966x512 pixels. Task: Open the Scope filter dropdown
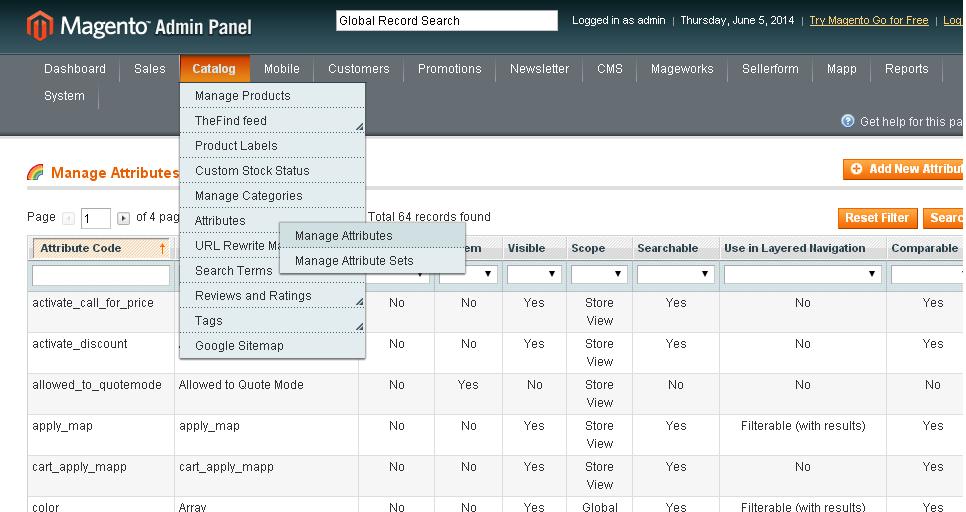pyautogui.click(x=598, y=274)
